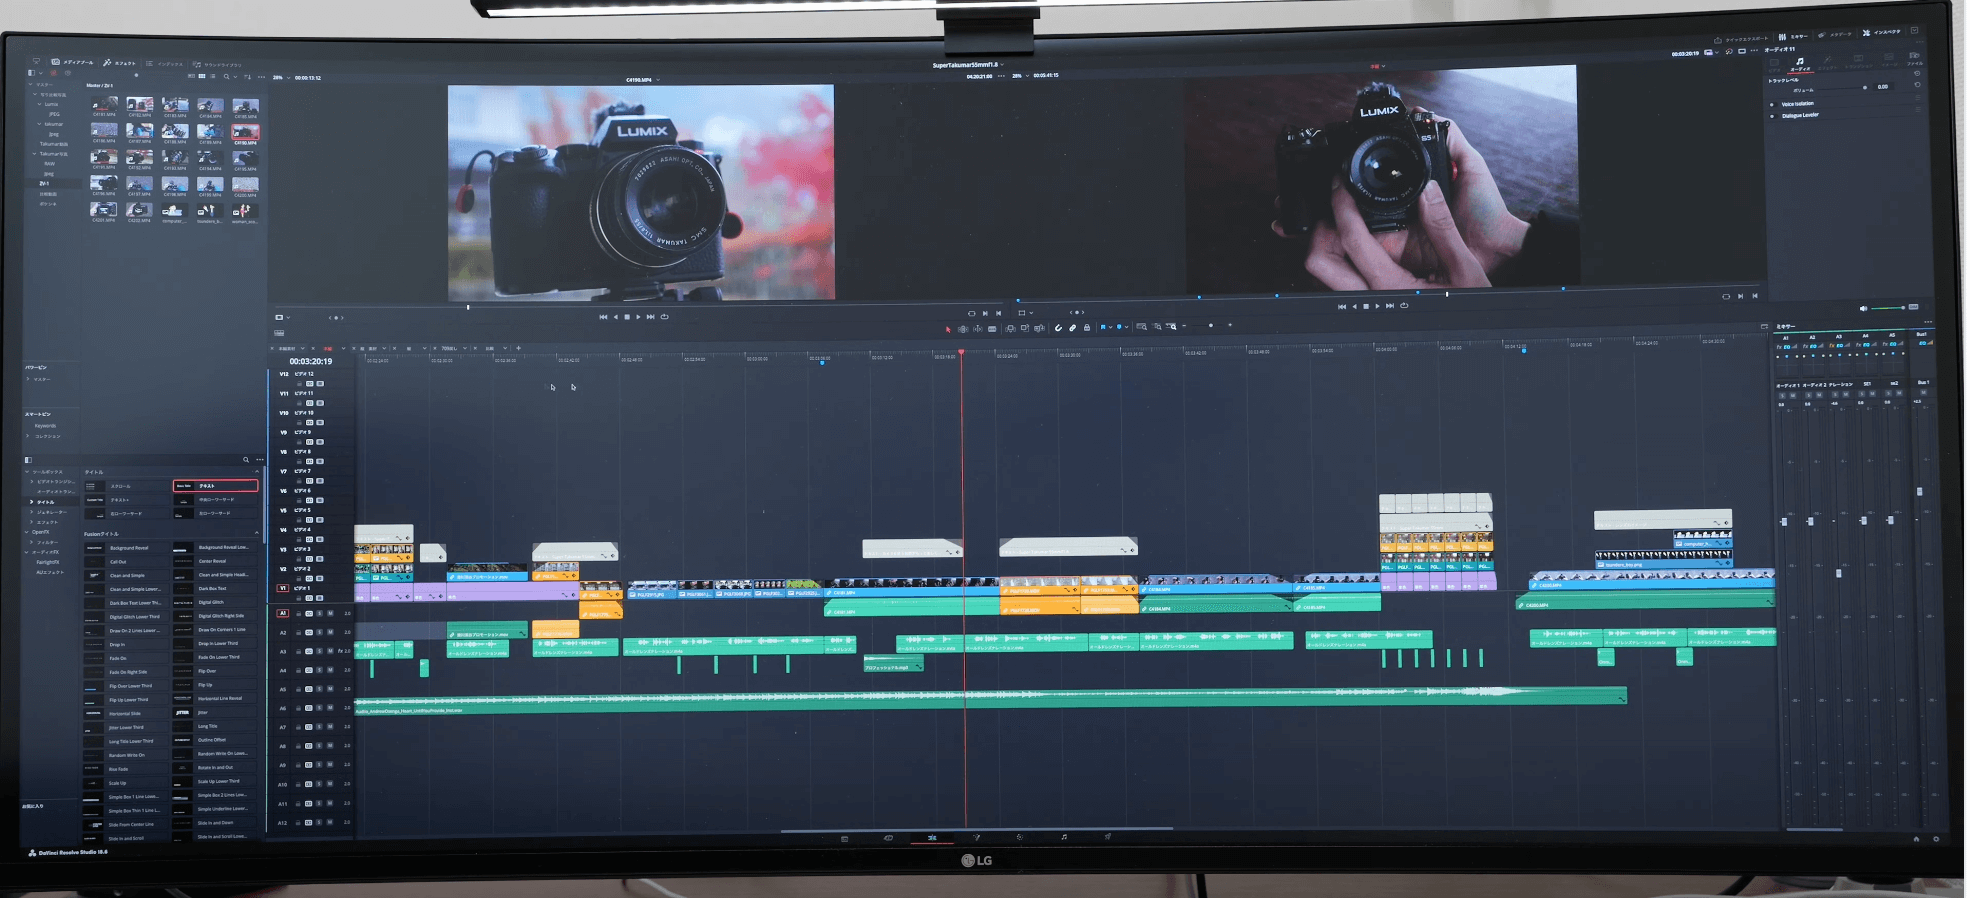Image resolution: width=1970 pixels, height=898 pixels.
Task: Toggle Dialogue Leveler on
Action: click(x=1772, y=116)
